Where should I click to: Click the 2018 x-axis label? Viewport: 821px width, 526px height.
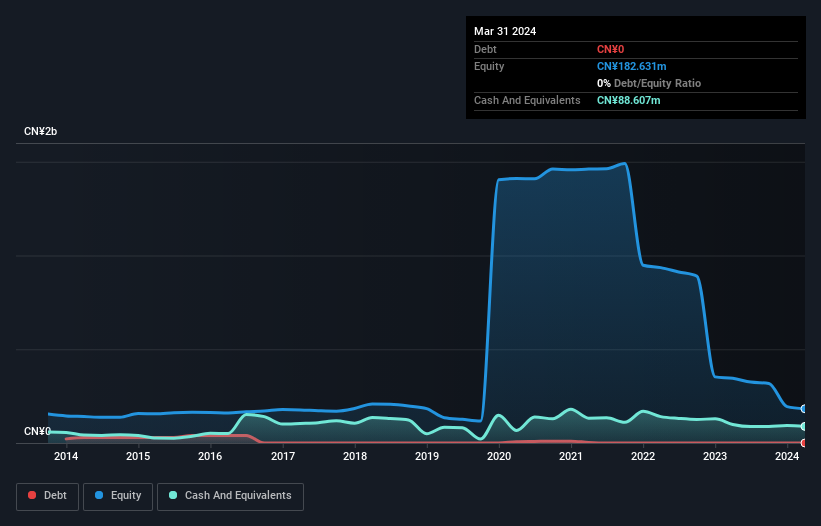pyautogui.click(x=355, y=456)
